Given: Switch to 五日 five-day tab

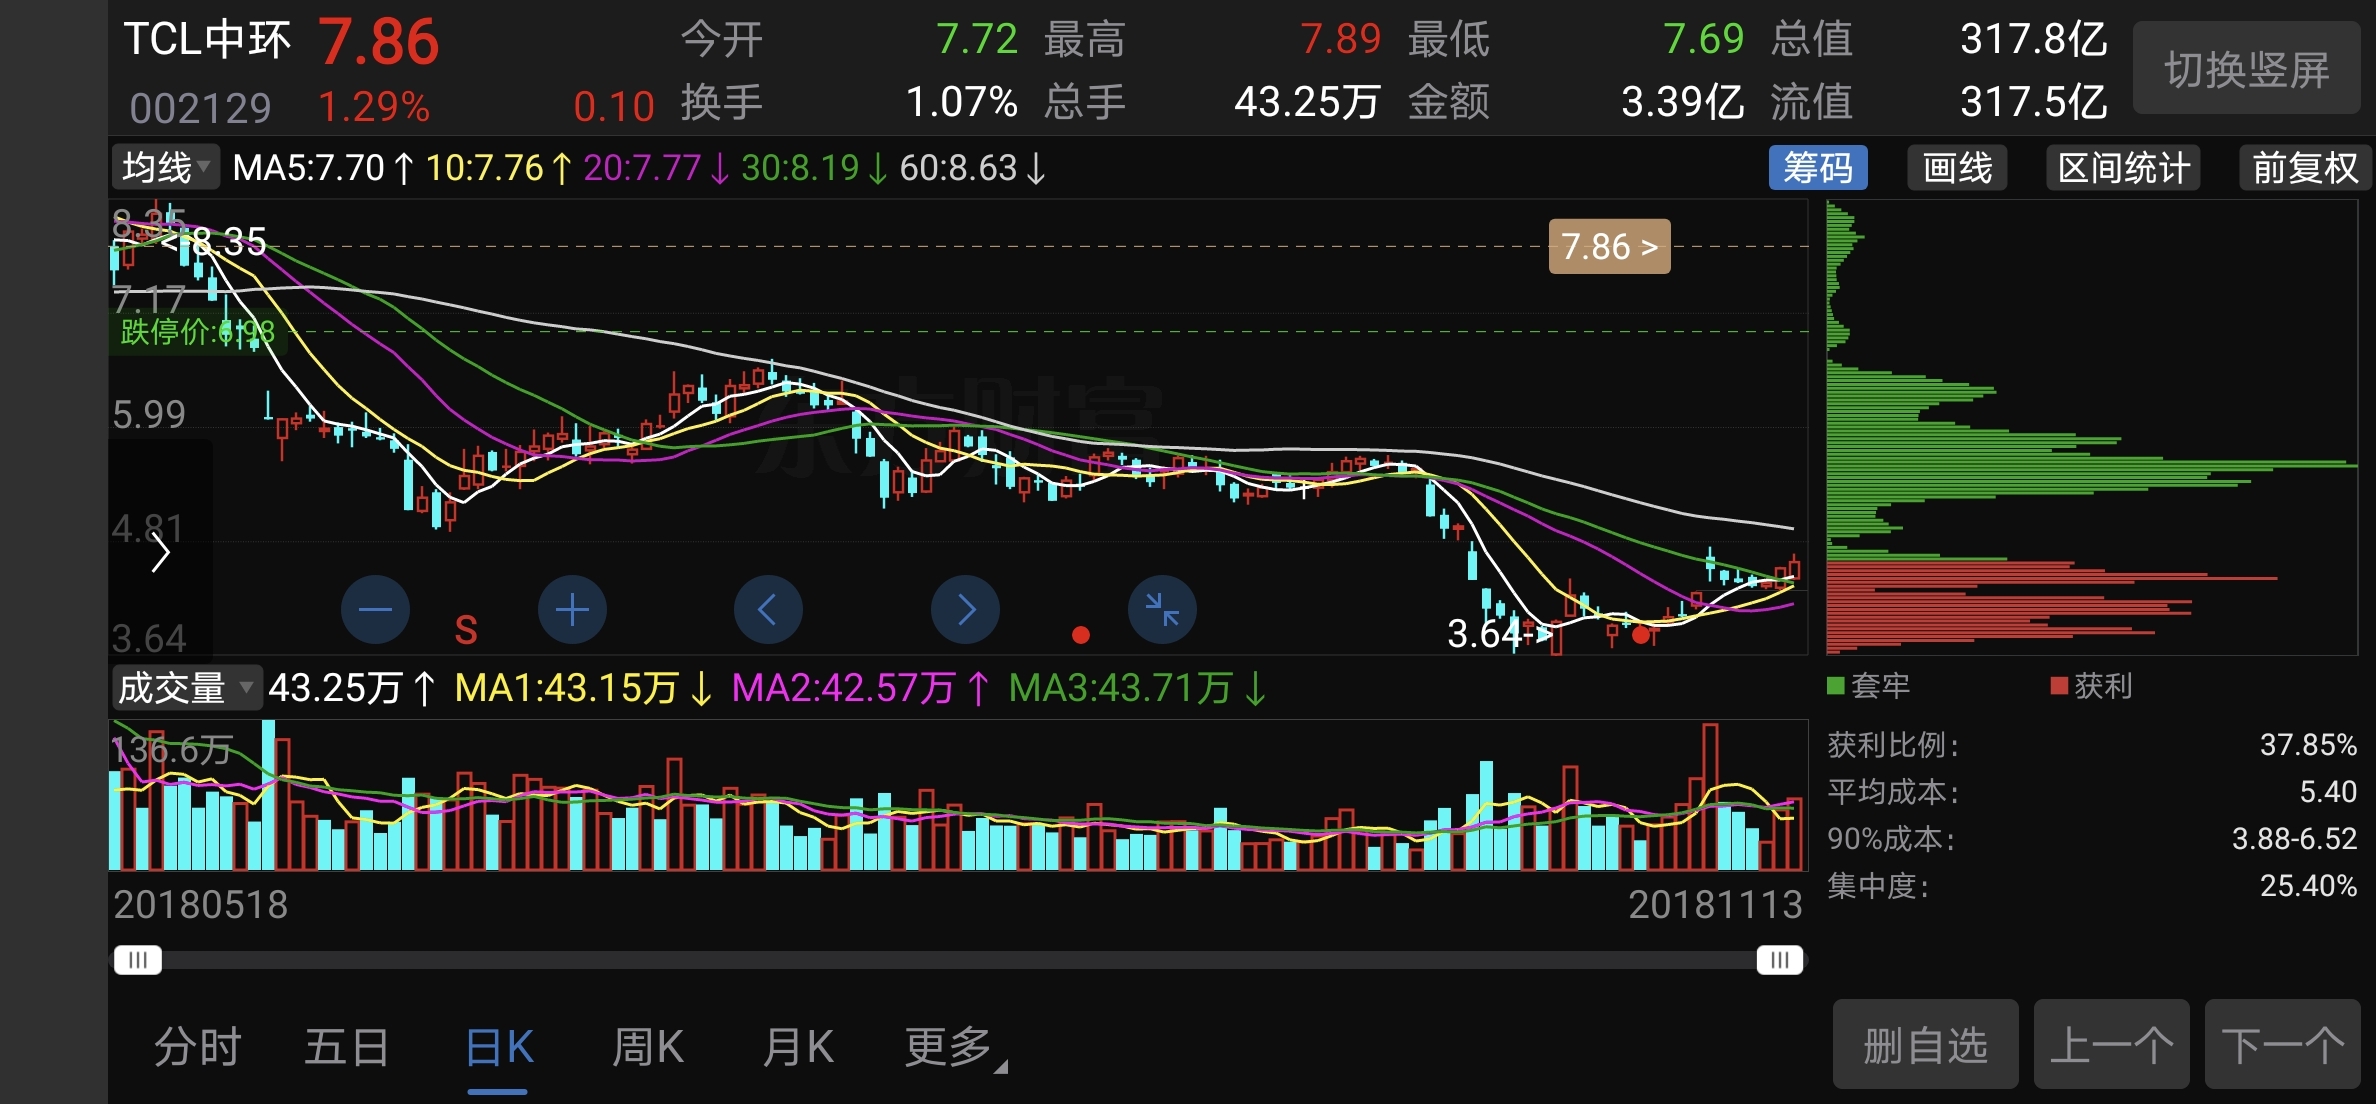Looking at the screenshot, I should coord(346,1047).
